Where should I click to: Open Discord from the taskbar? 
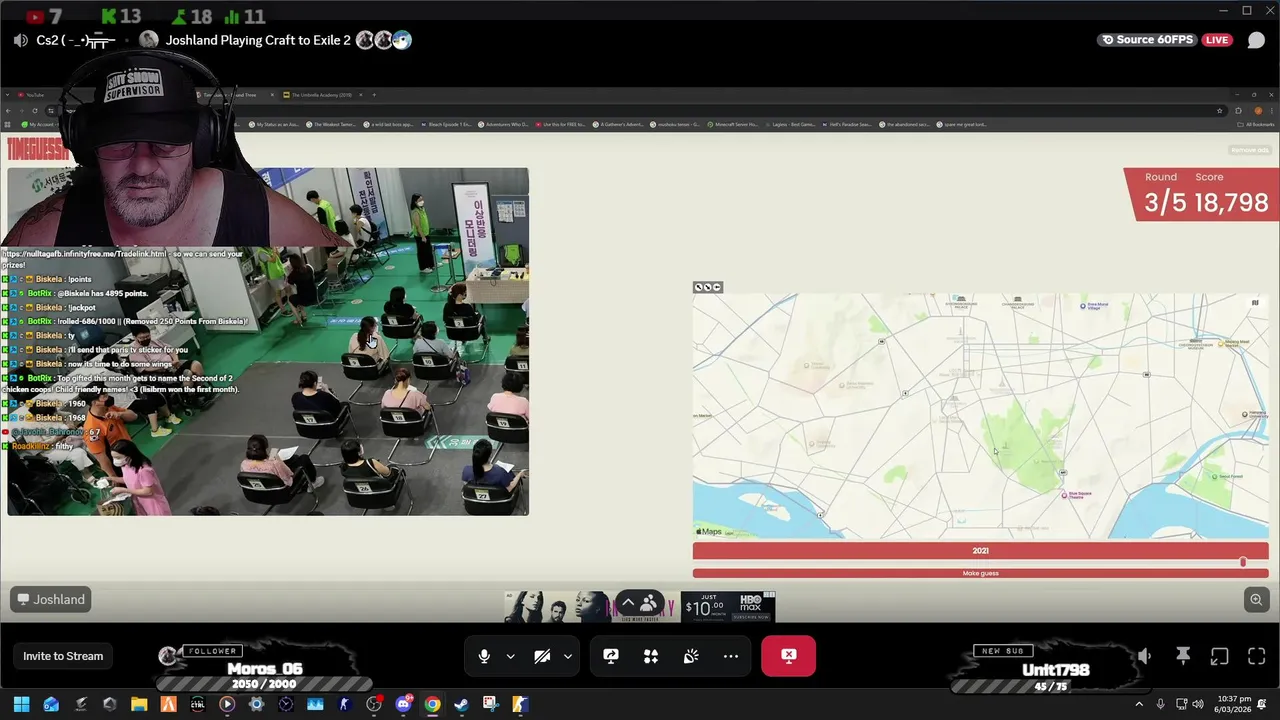click(404, 704)
